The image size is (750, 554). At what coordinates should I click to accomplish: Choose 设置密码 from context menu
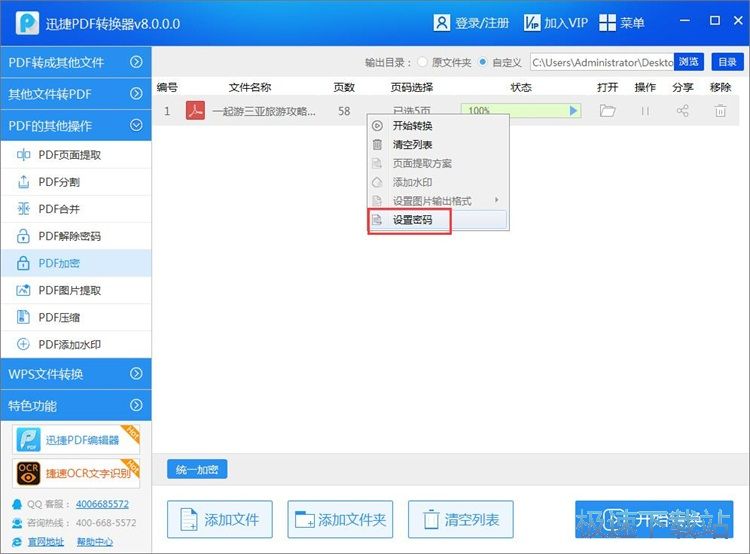pyautogui.click(x=438, y=220)
